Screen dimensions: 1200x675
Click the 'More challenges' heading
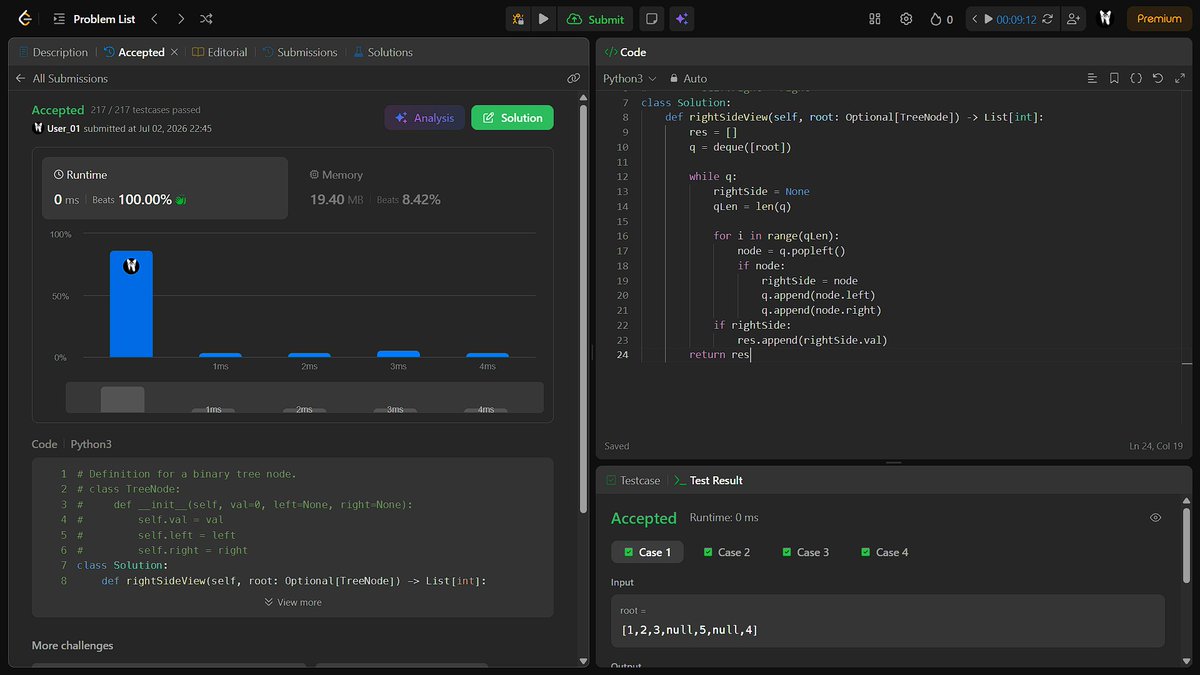[x=73, y=645]
